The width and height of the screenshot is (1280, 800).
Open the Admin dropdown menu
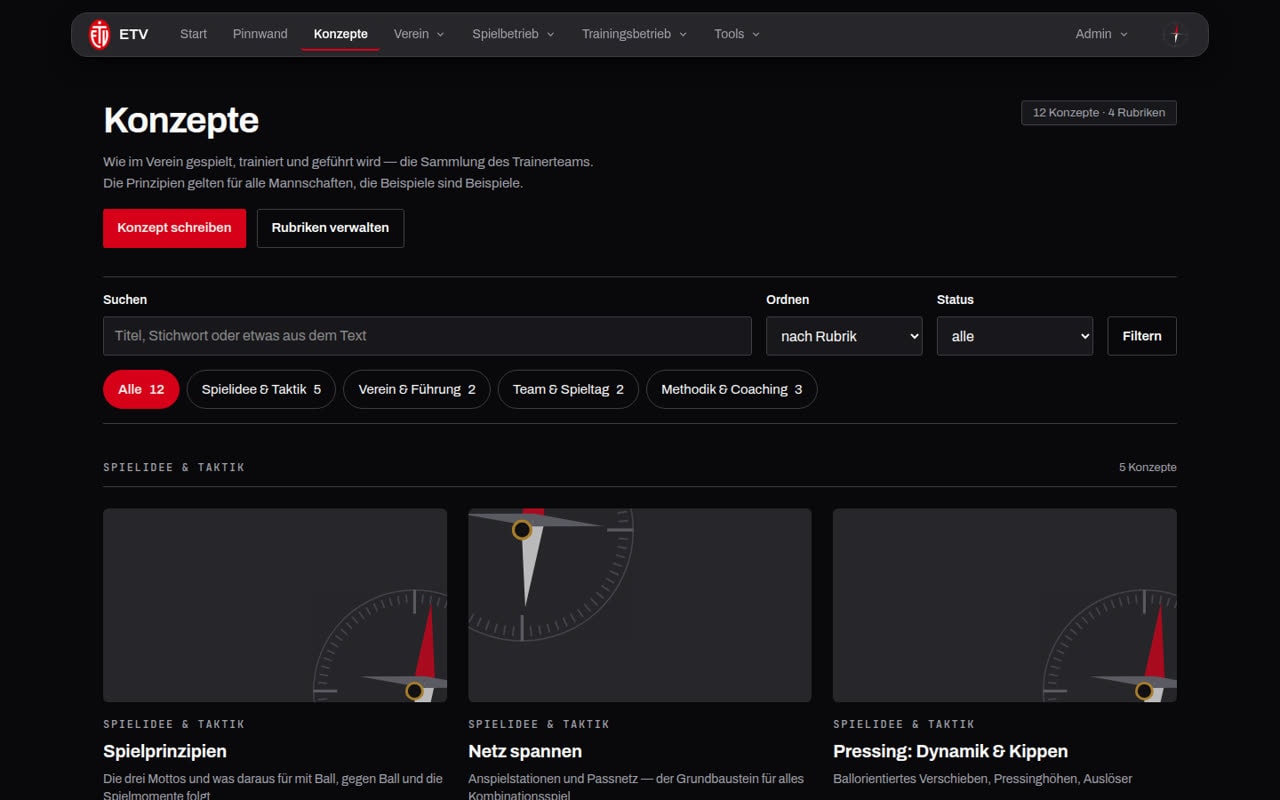pos(1101,34)
